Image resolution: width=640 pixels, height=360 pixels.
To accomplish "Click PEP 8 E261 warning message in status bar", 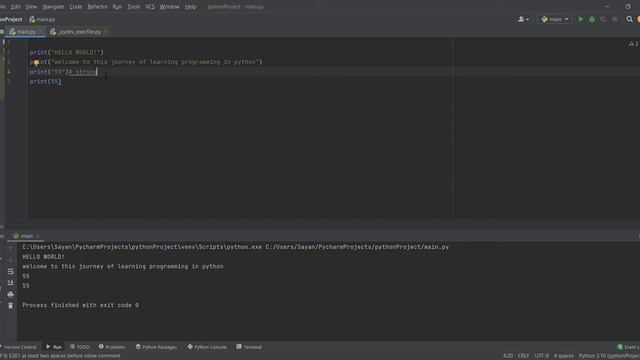I will point(61,356).
